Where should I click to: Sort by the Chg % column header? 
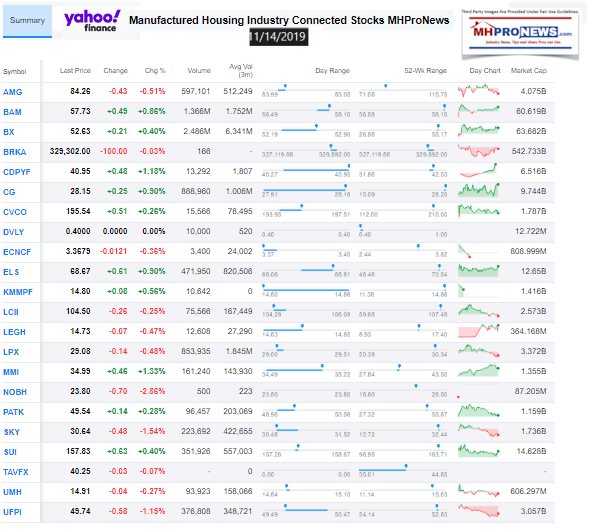pos(155,71)
